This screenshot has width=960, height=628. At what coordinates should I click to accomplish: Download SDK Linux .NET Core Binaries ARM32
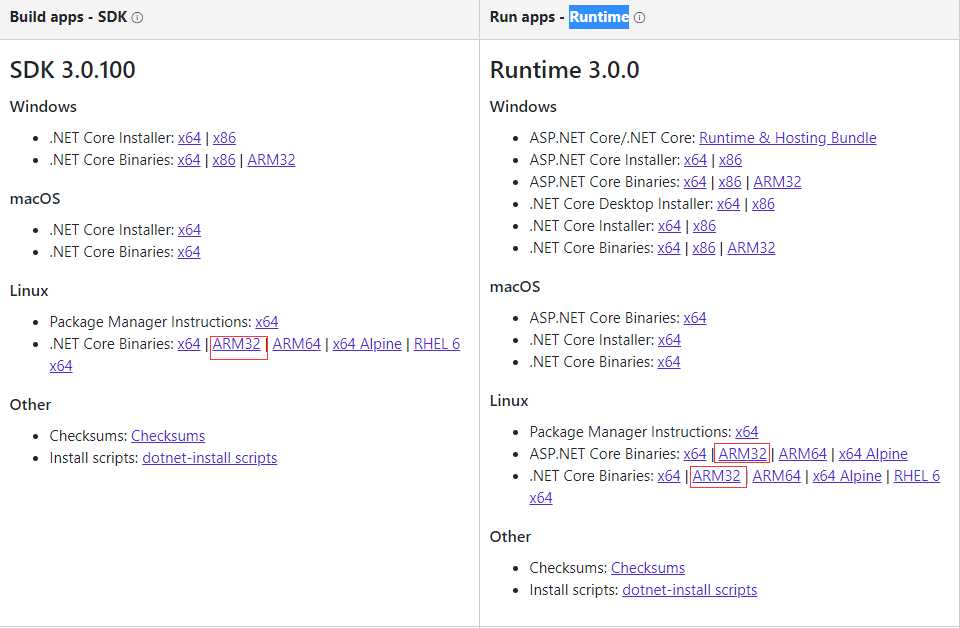[236, 343]
